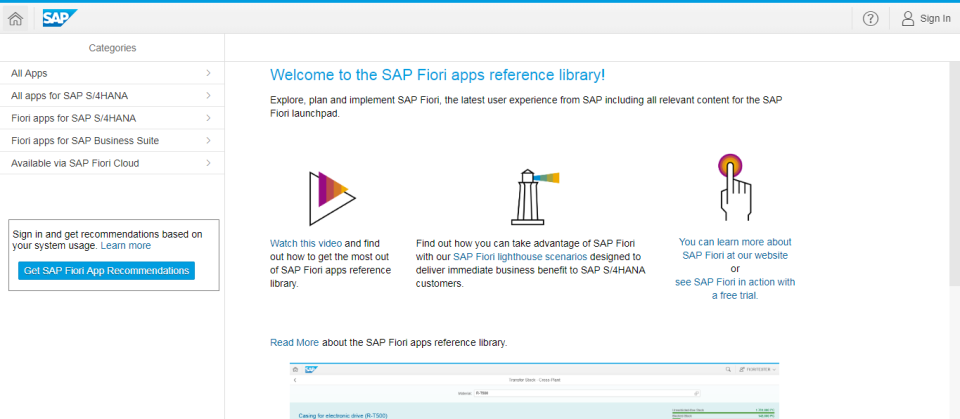Image resolution: width=960 pixels, height=419 pixels.
Task: Click the video play triangle icon
Action: [x=331, y=196]
